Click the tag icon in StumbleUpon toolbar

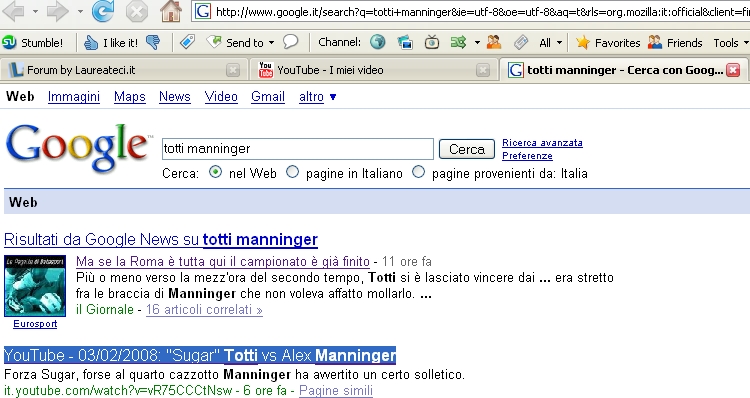[x=188, y=42]
